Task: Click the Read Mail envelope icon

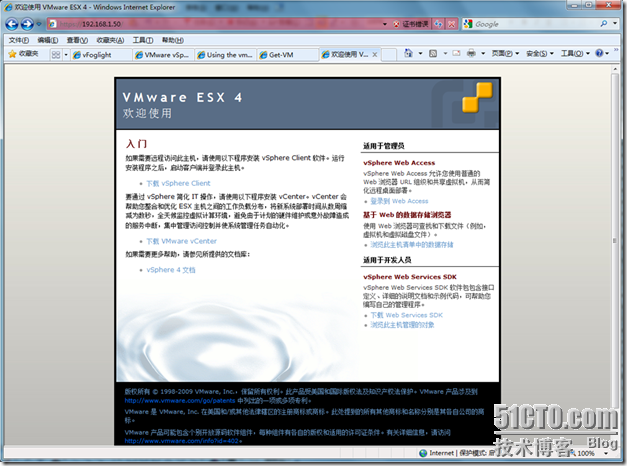Action: [x=456, y=53]
